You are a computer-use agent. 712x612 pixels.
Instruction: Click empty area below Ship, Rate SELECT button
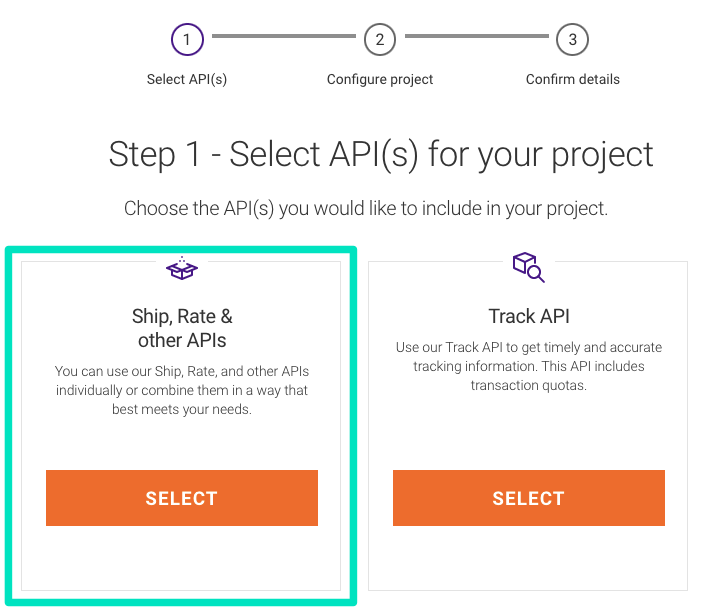click(182, 558)
